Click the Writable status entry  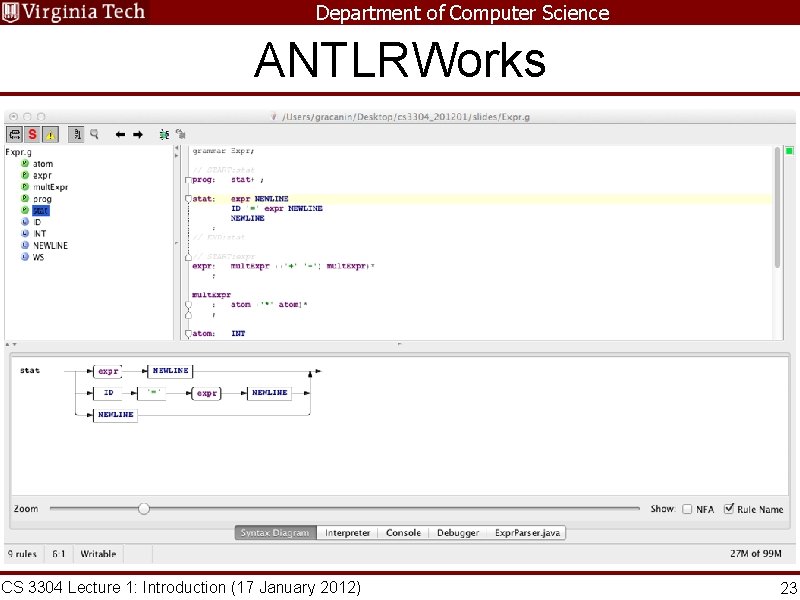click(x=98, y=554)
